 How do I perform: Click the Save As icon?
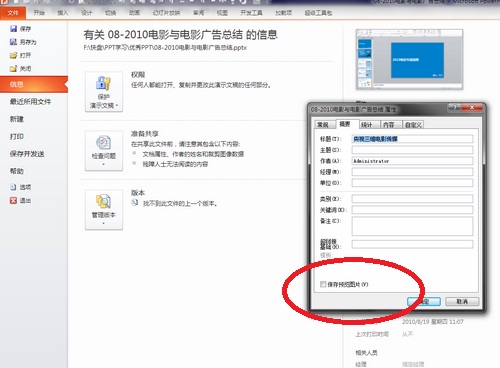13,42
